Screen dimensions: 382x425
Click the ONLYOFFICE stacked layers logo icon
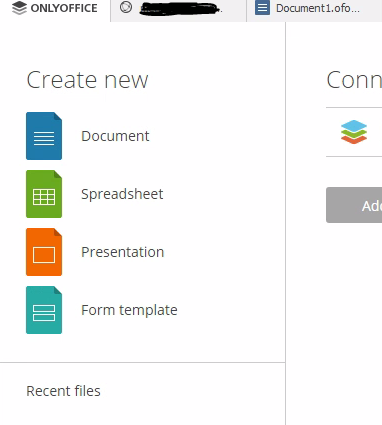tap(19, 8)
